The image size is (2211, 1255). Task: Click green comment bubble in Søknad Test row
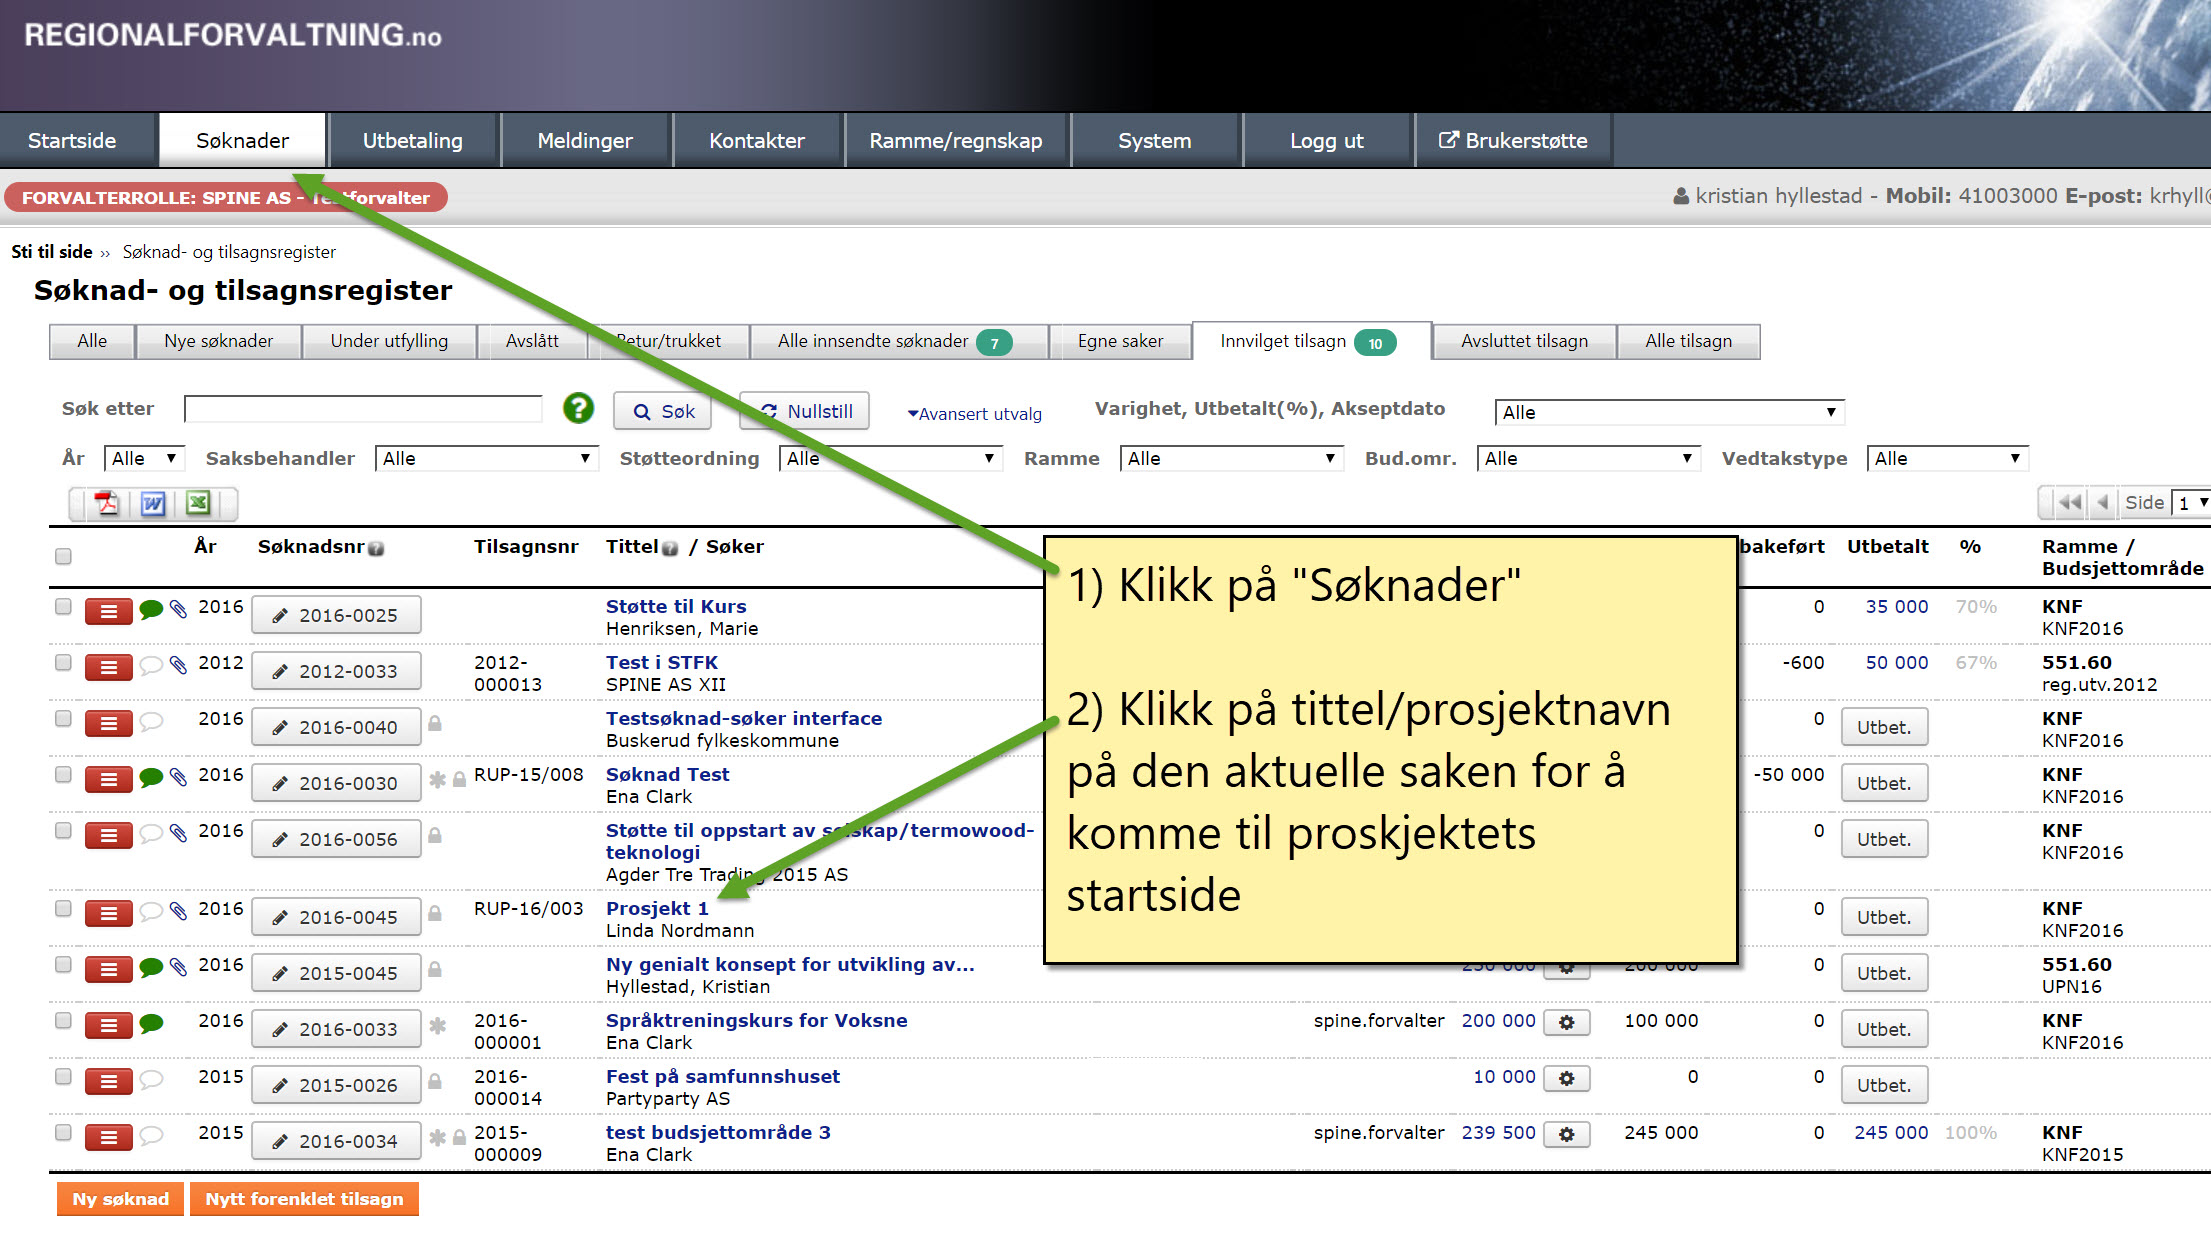tap(151, 777)
